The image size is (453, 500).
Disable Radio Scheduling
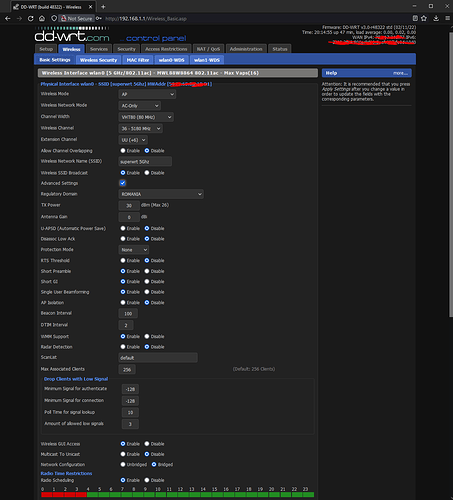147,480
